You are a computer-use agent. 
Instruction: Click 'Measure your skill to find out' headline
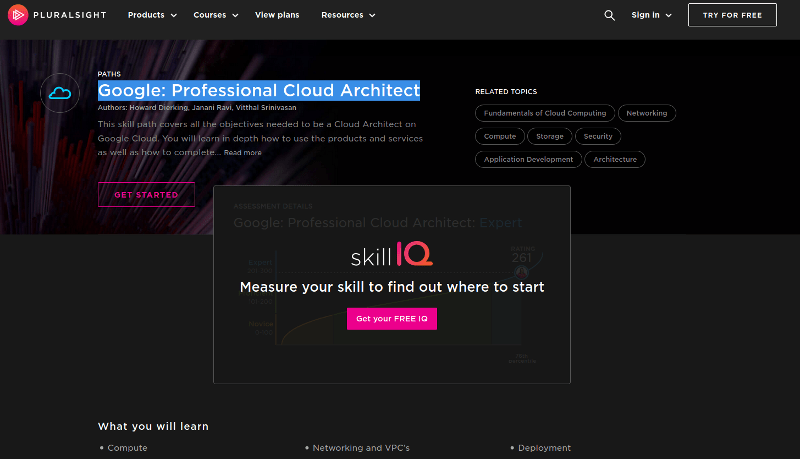point(392,287)
